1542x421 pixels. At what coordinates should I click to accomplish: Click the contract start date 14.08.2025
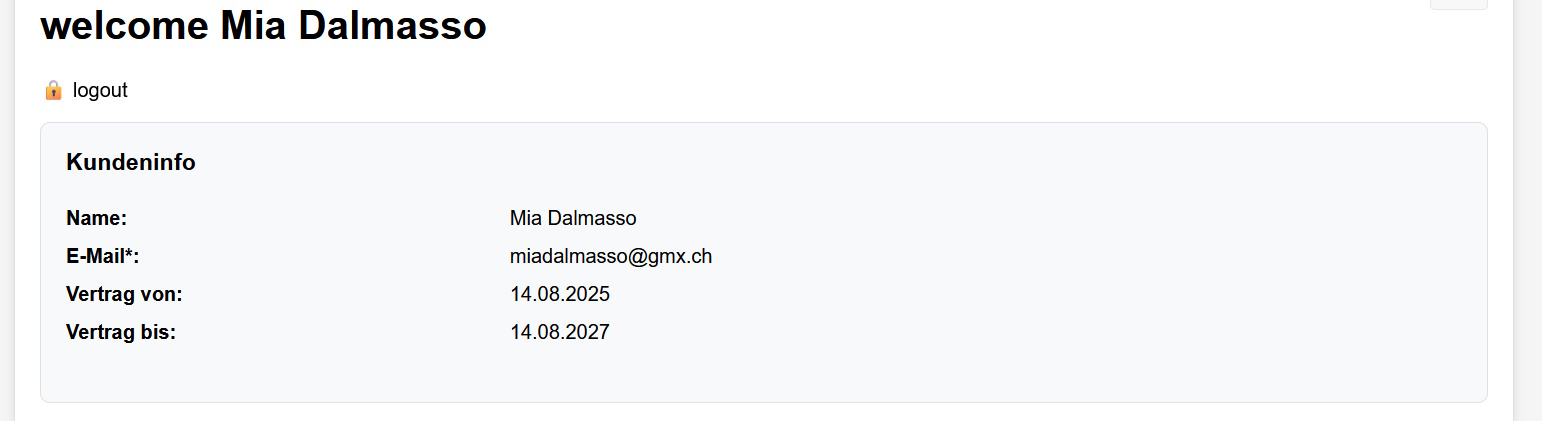tap(560, 294)
